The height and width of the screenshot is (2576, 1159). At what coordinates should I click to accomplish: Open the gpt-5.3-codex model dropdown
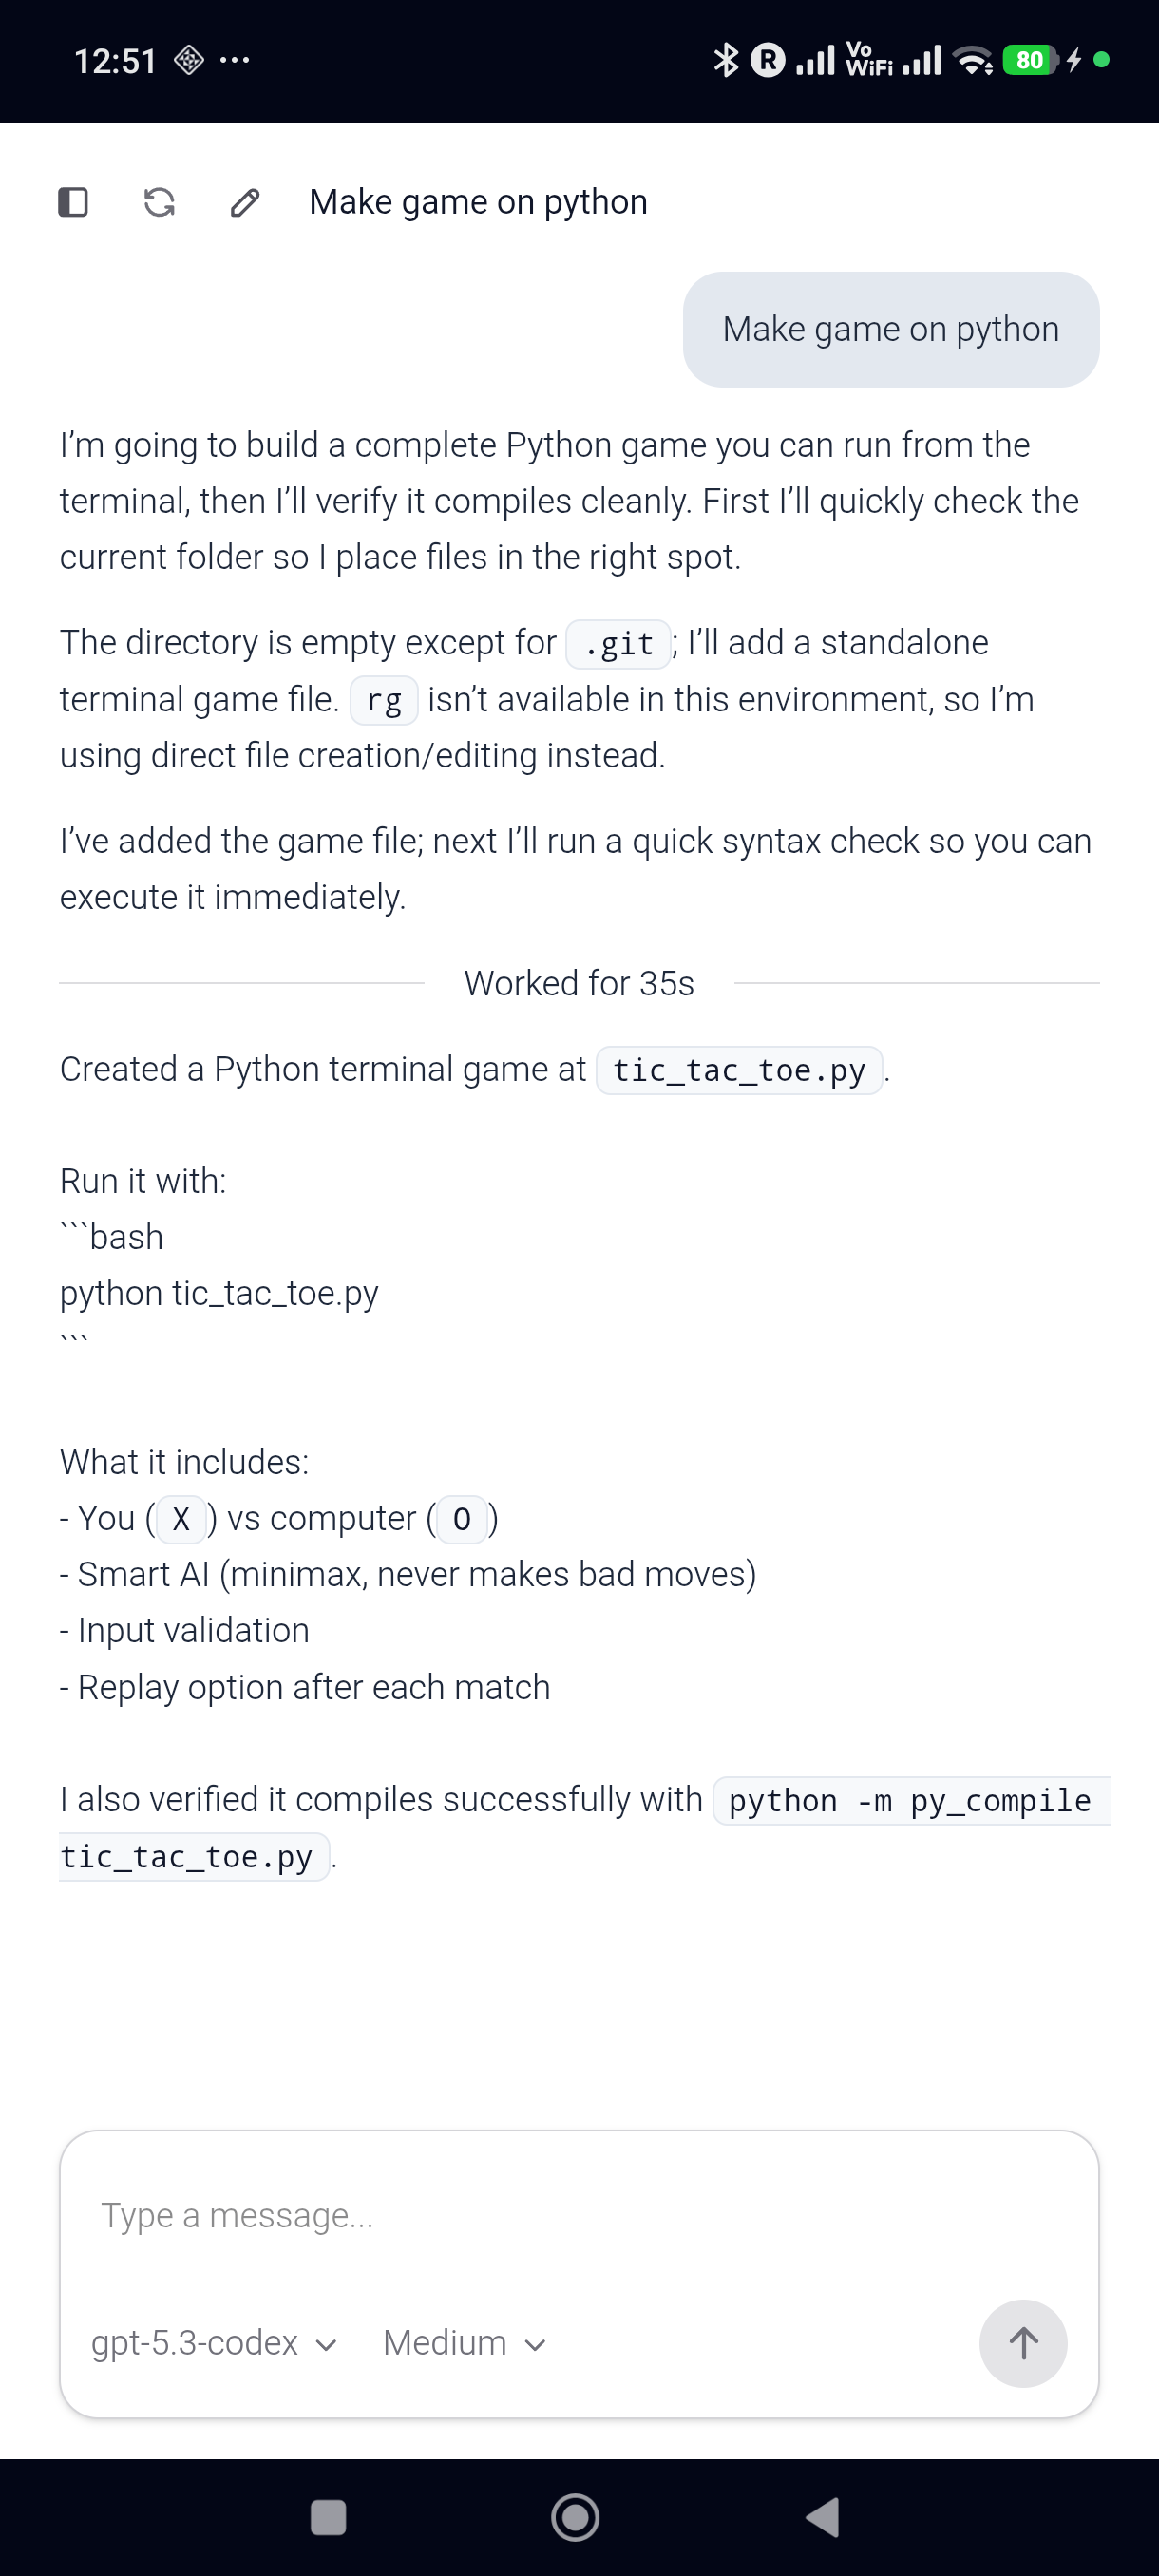(213, 2343)
